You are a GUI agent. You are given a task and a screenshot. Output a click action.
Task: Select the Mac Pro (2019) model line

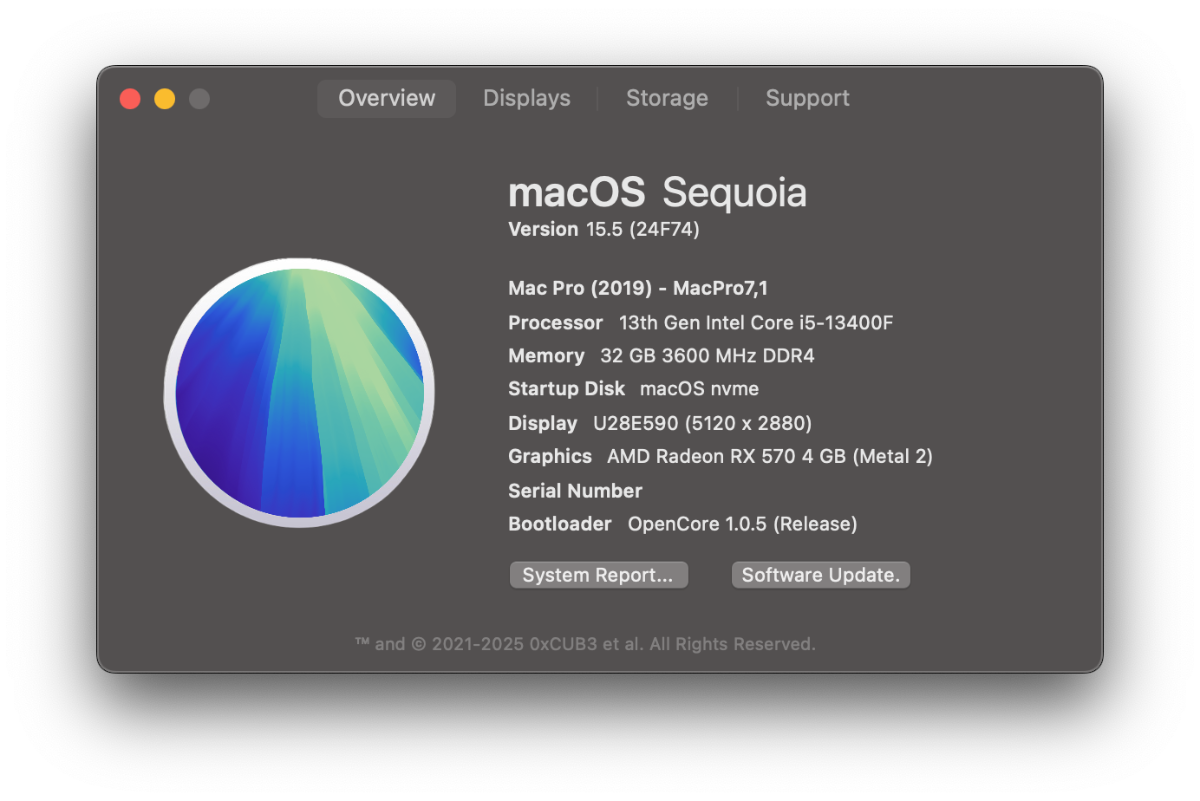click(x=638, y=289)
